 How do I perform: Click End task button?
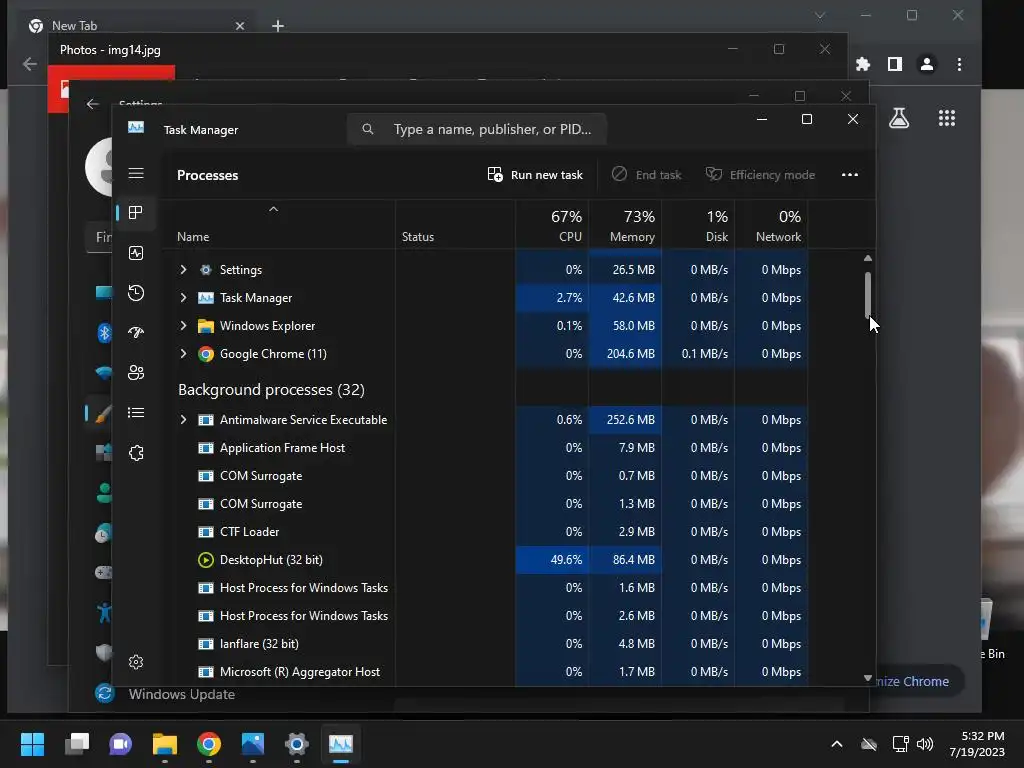point(647,174)
